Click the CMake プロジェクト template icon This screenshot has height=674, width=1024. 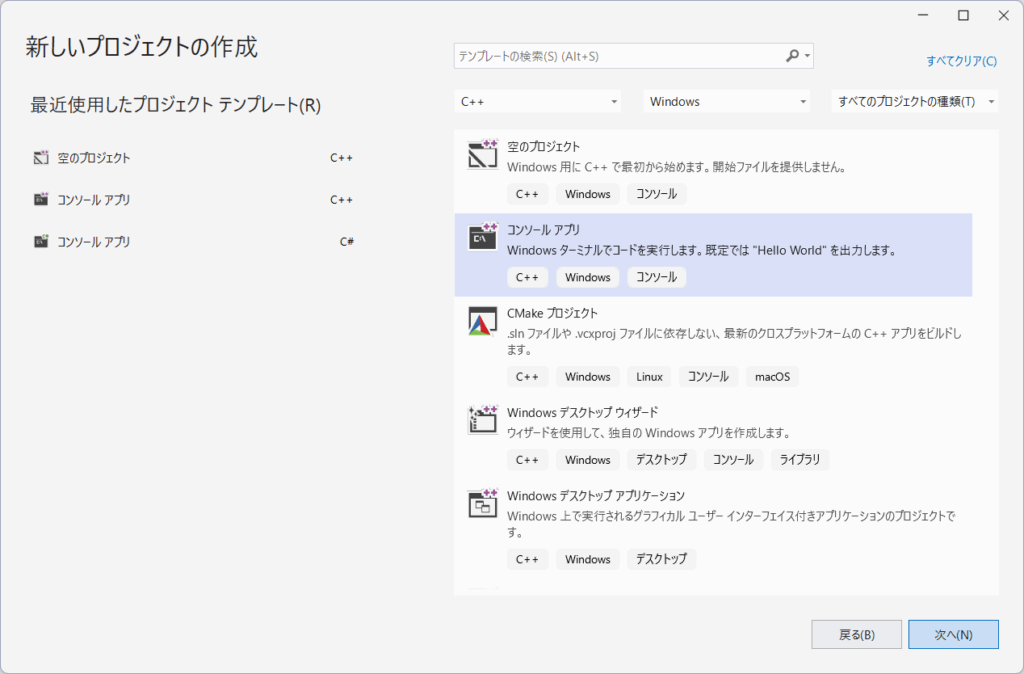click(x=483, y=321)
